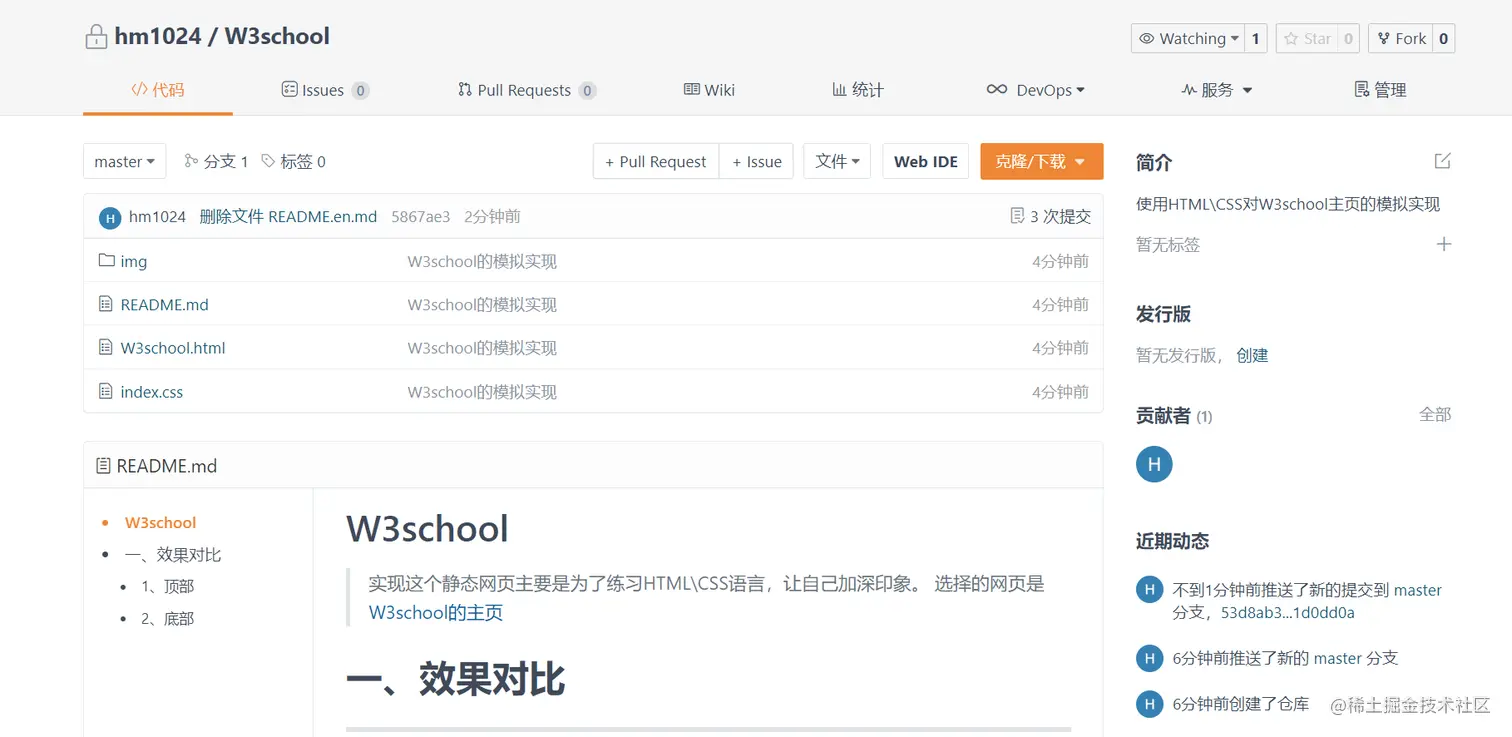Click Fork to fork the repository
1512x737 pixels.
[x=1403, y=38]
